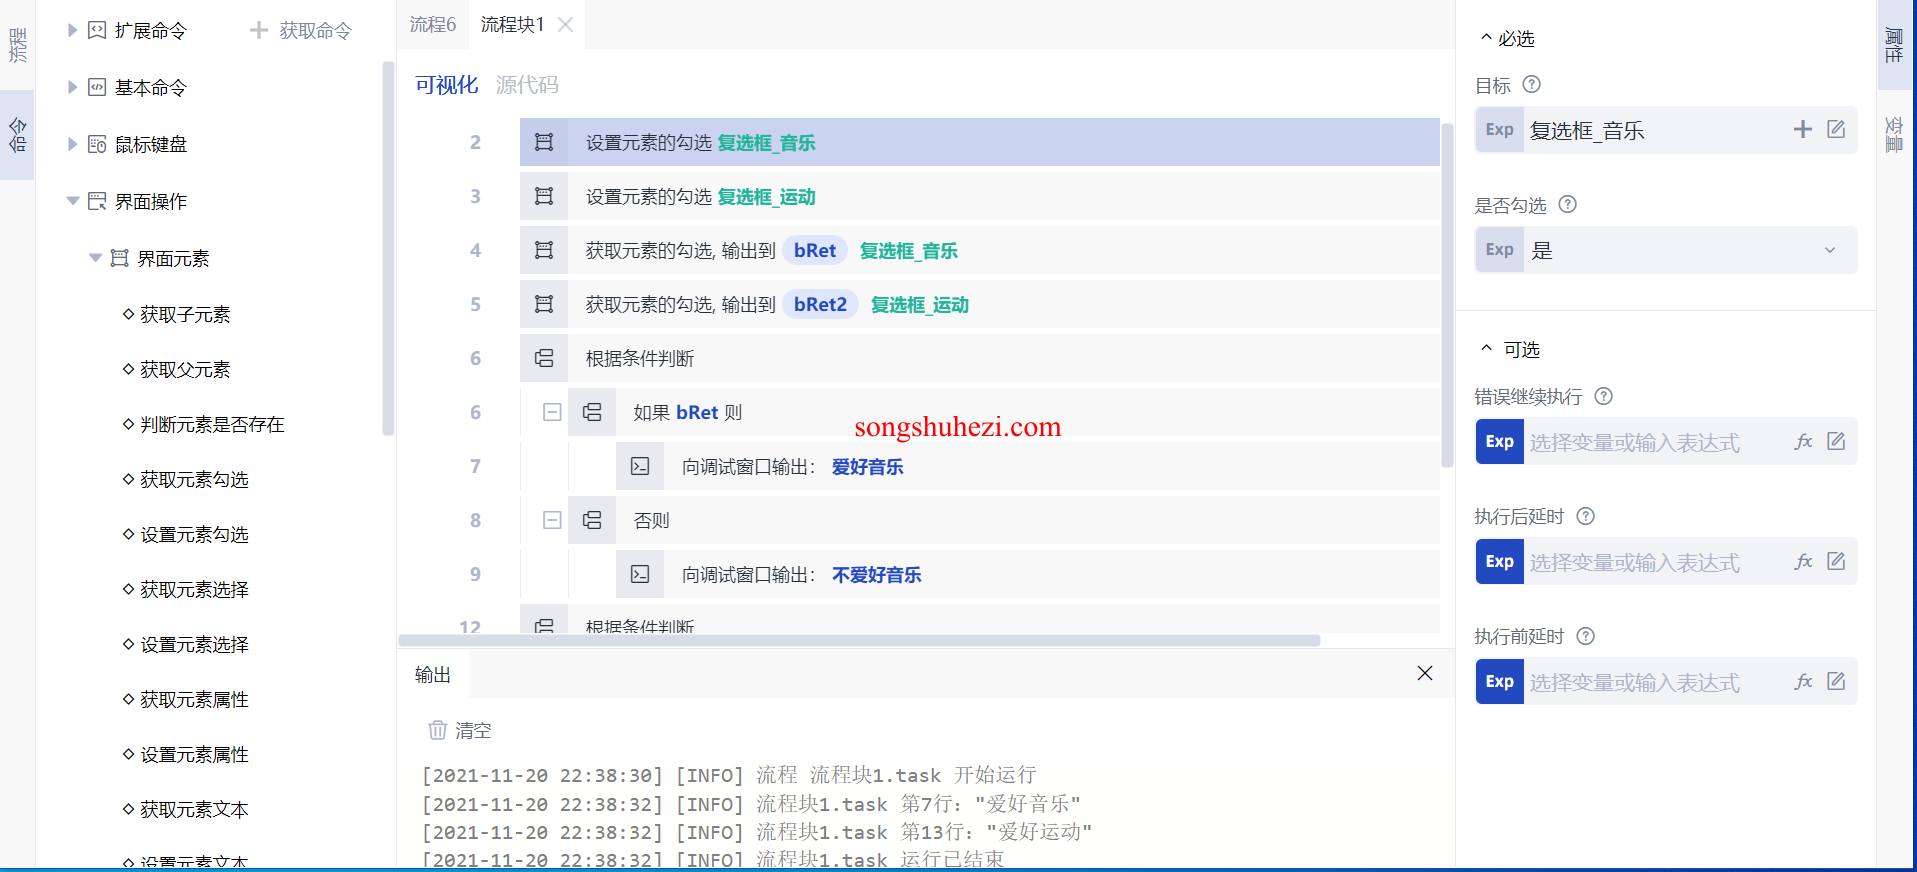Click plus icon in 目标 field
Screen dimensions: 1917x872
(x=1803, y=129)
